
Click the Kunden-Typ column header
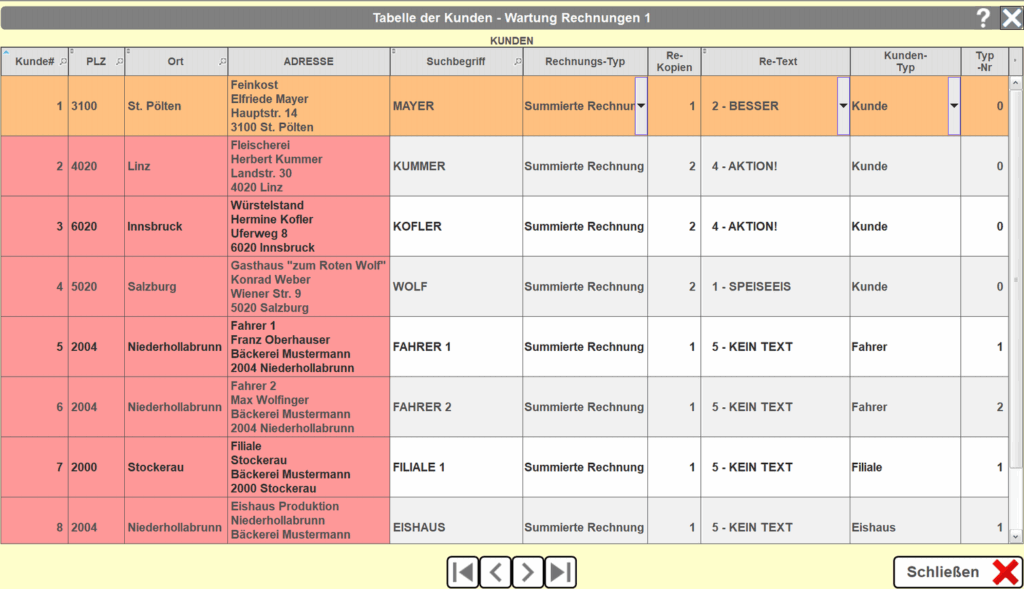click(x=905, y=61)
